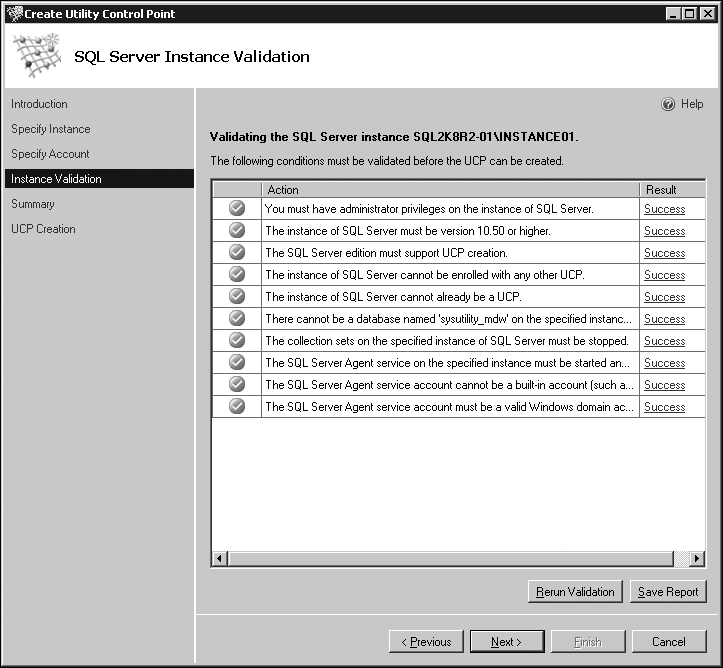Click the horizontal scrollbar track
The height and width of the screenshot is (668, 723).
(x=681, y=558)
